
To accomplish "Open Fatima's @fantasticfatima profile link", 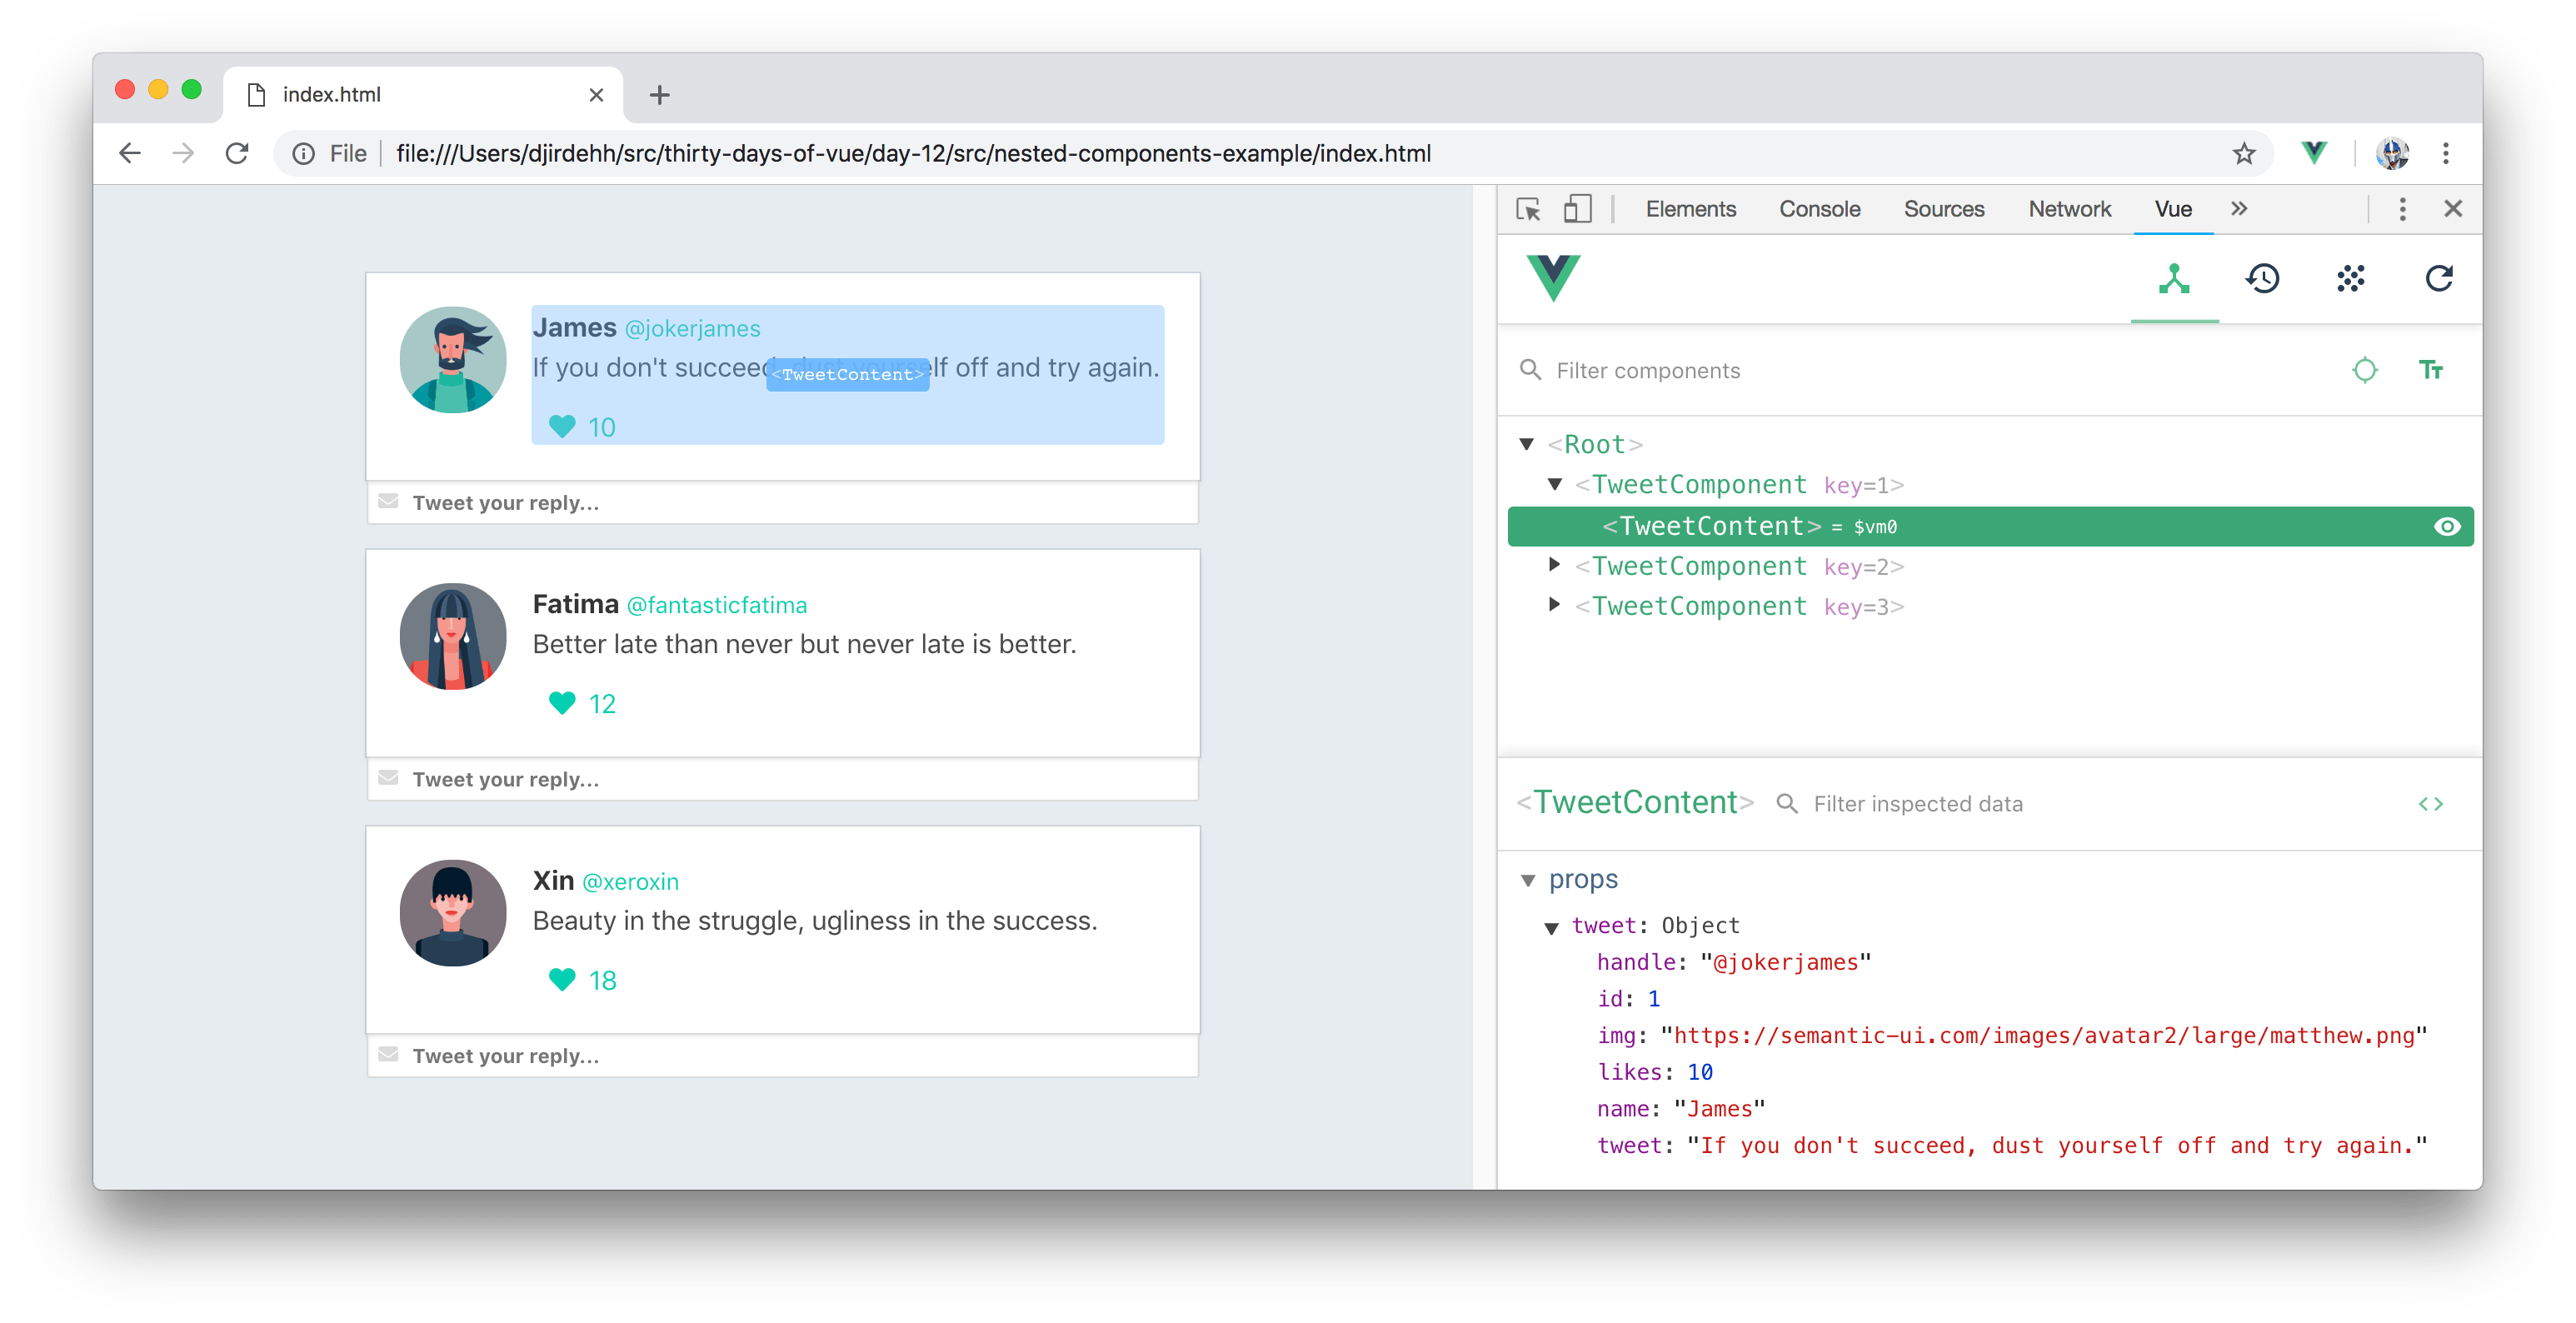I will tap(717, 605).
